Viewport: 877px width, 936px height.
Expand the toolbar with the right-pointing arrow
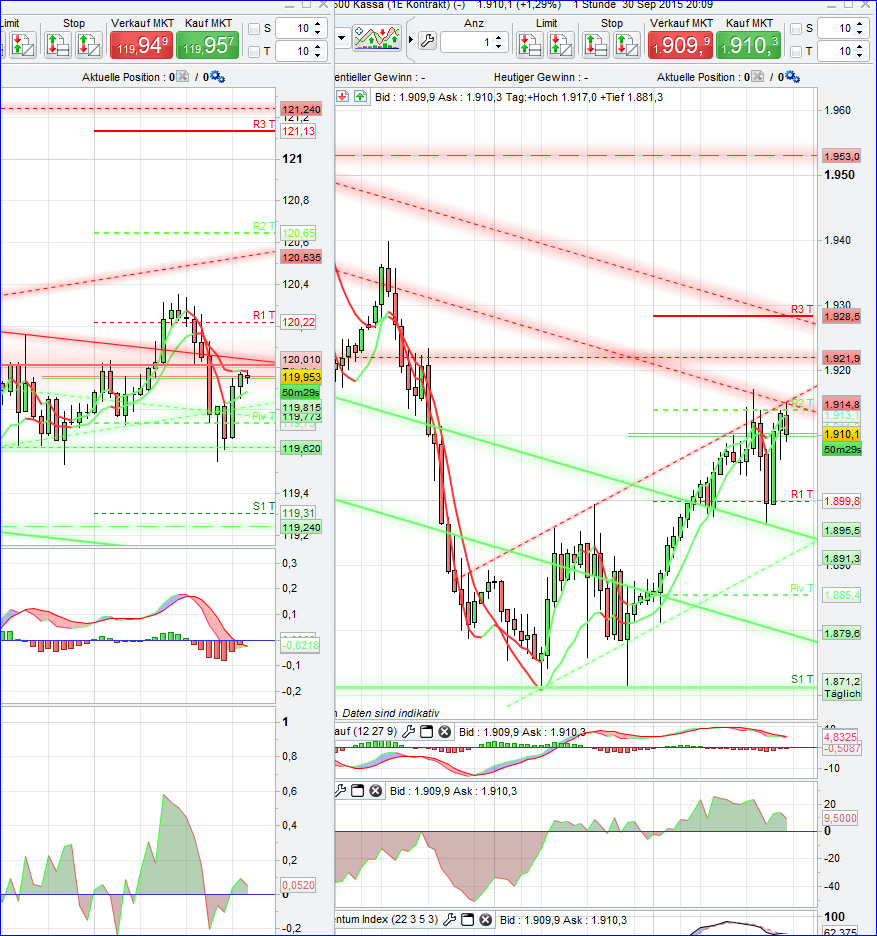(x=411, y=40)
